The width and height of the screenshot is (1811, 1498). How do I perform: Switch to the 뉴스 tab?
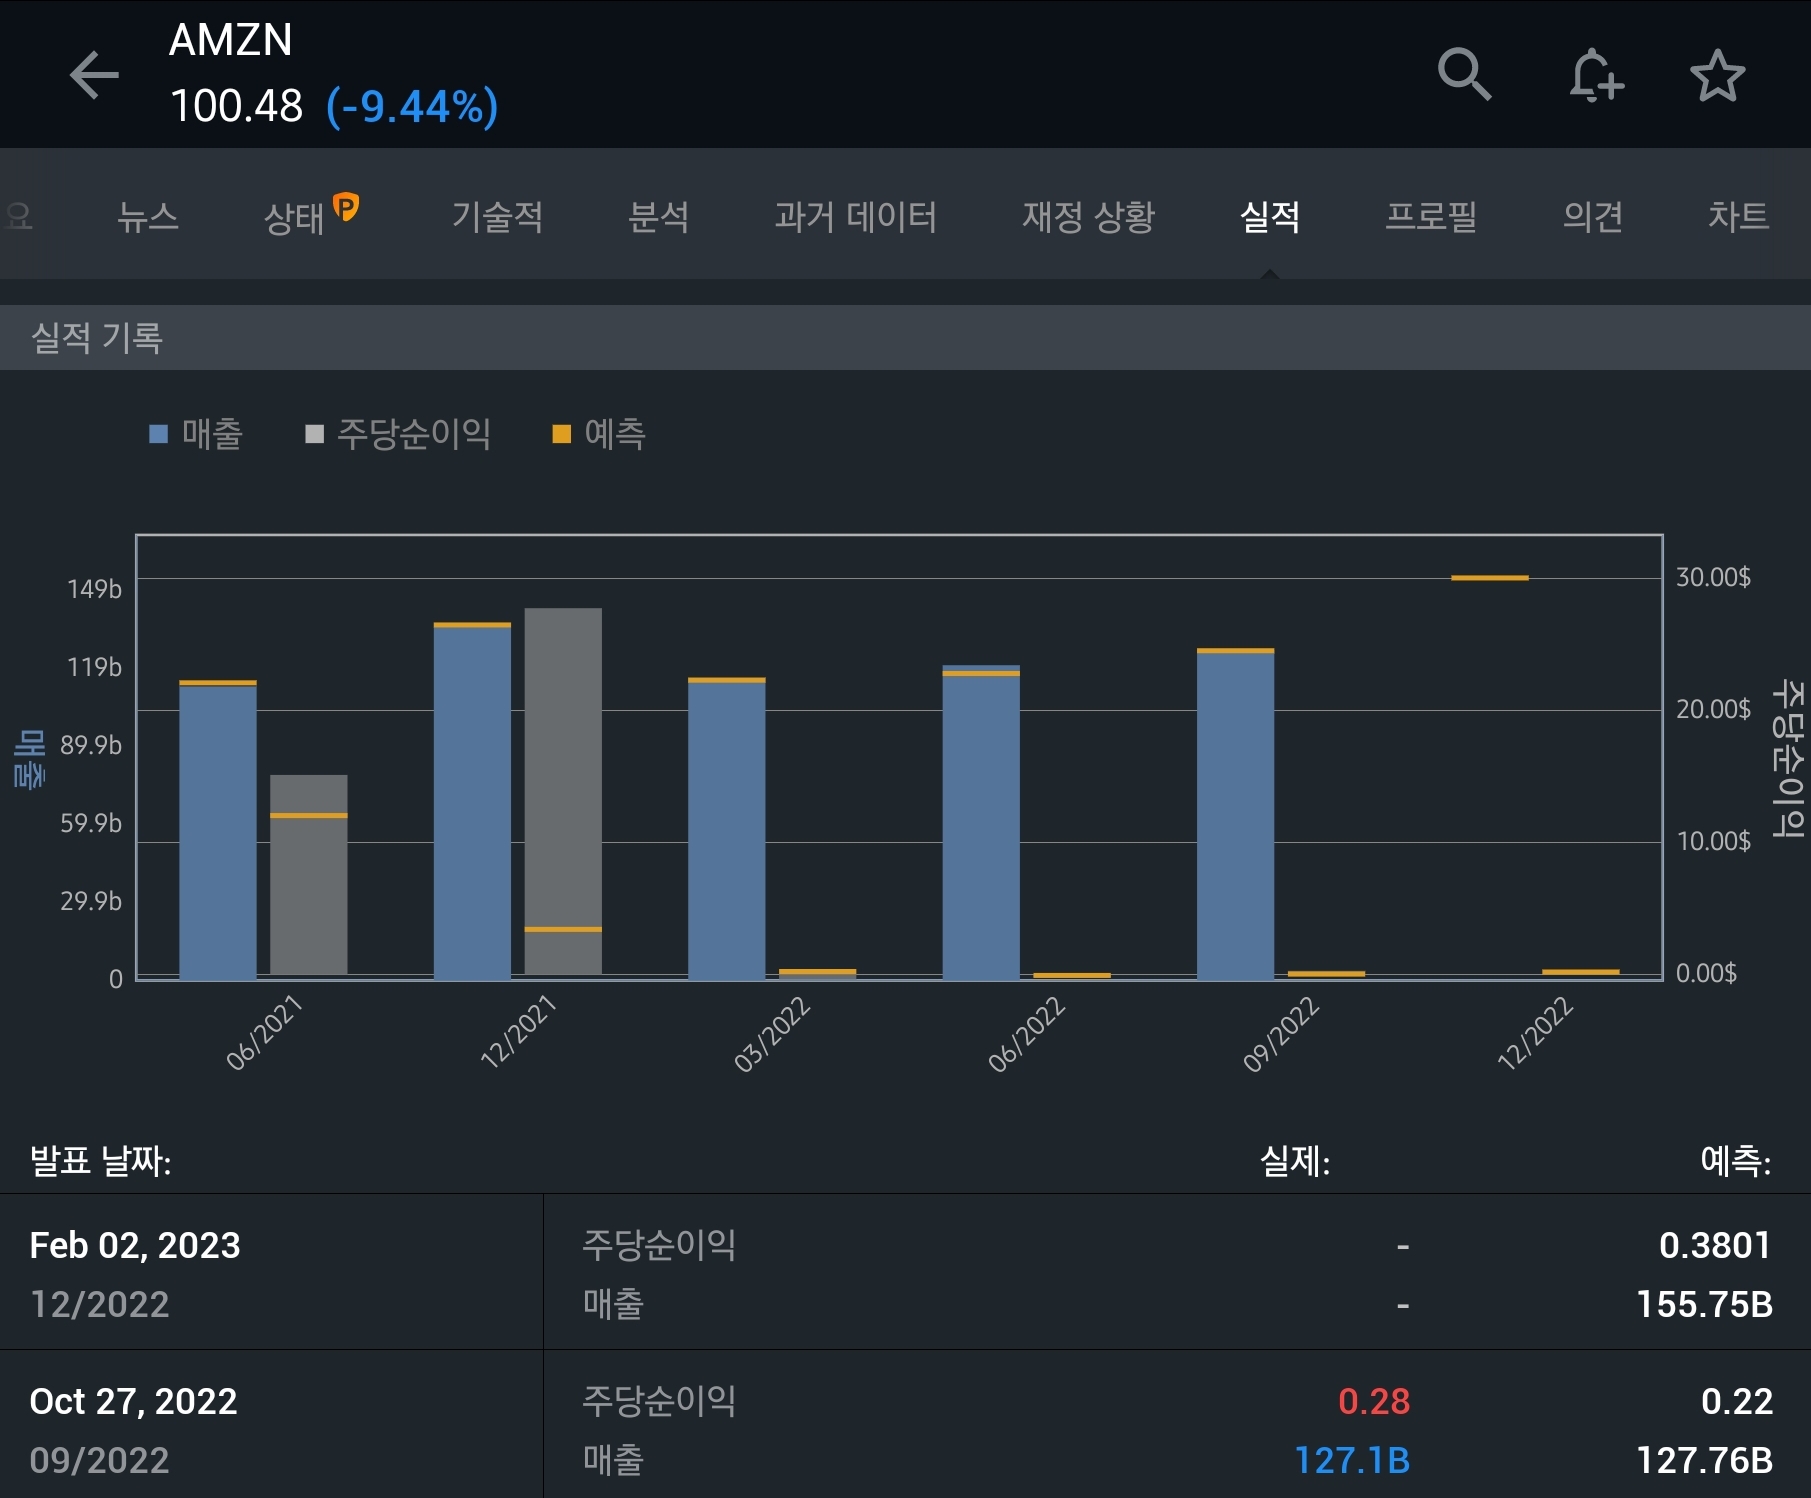(x=148, y=216)
